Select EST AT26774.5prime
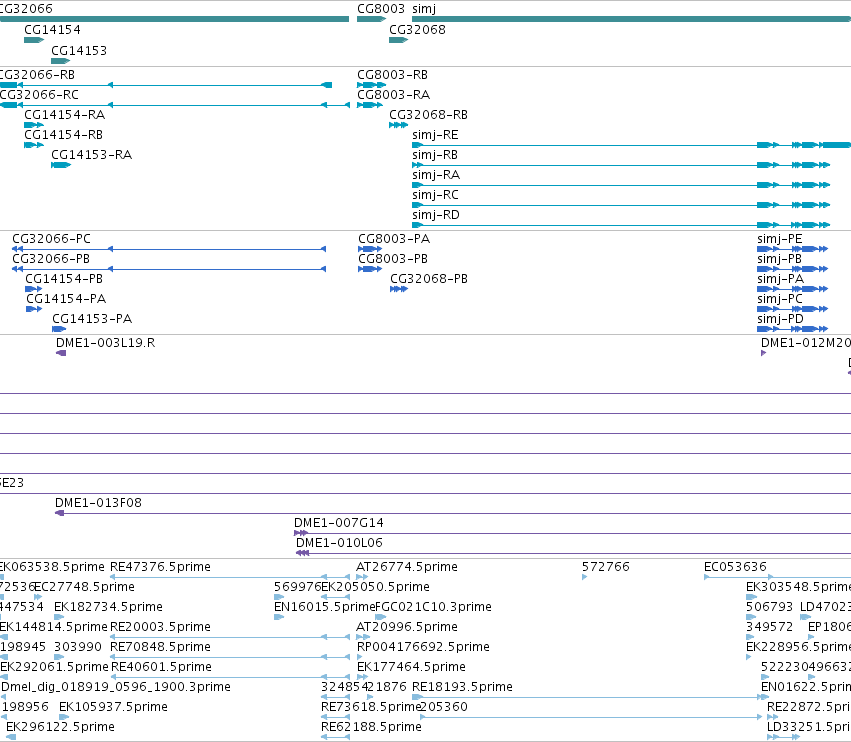This screenshot has width=851, height=742. pyautogui.click(x=407, y=568)
